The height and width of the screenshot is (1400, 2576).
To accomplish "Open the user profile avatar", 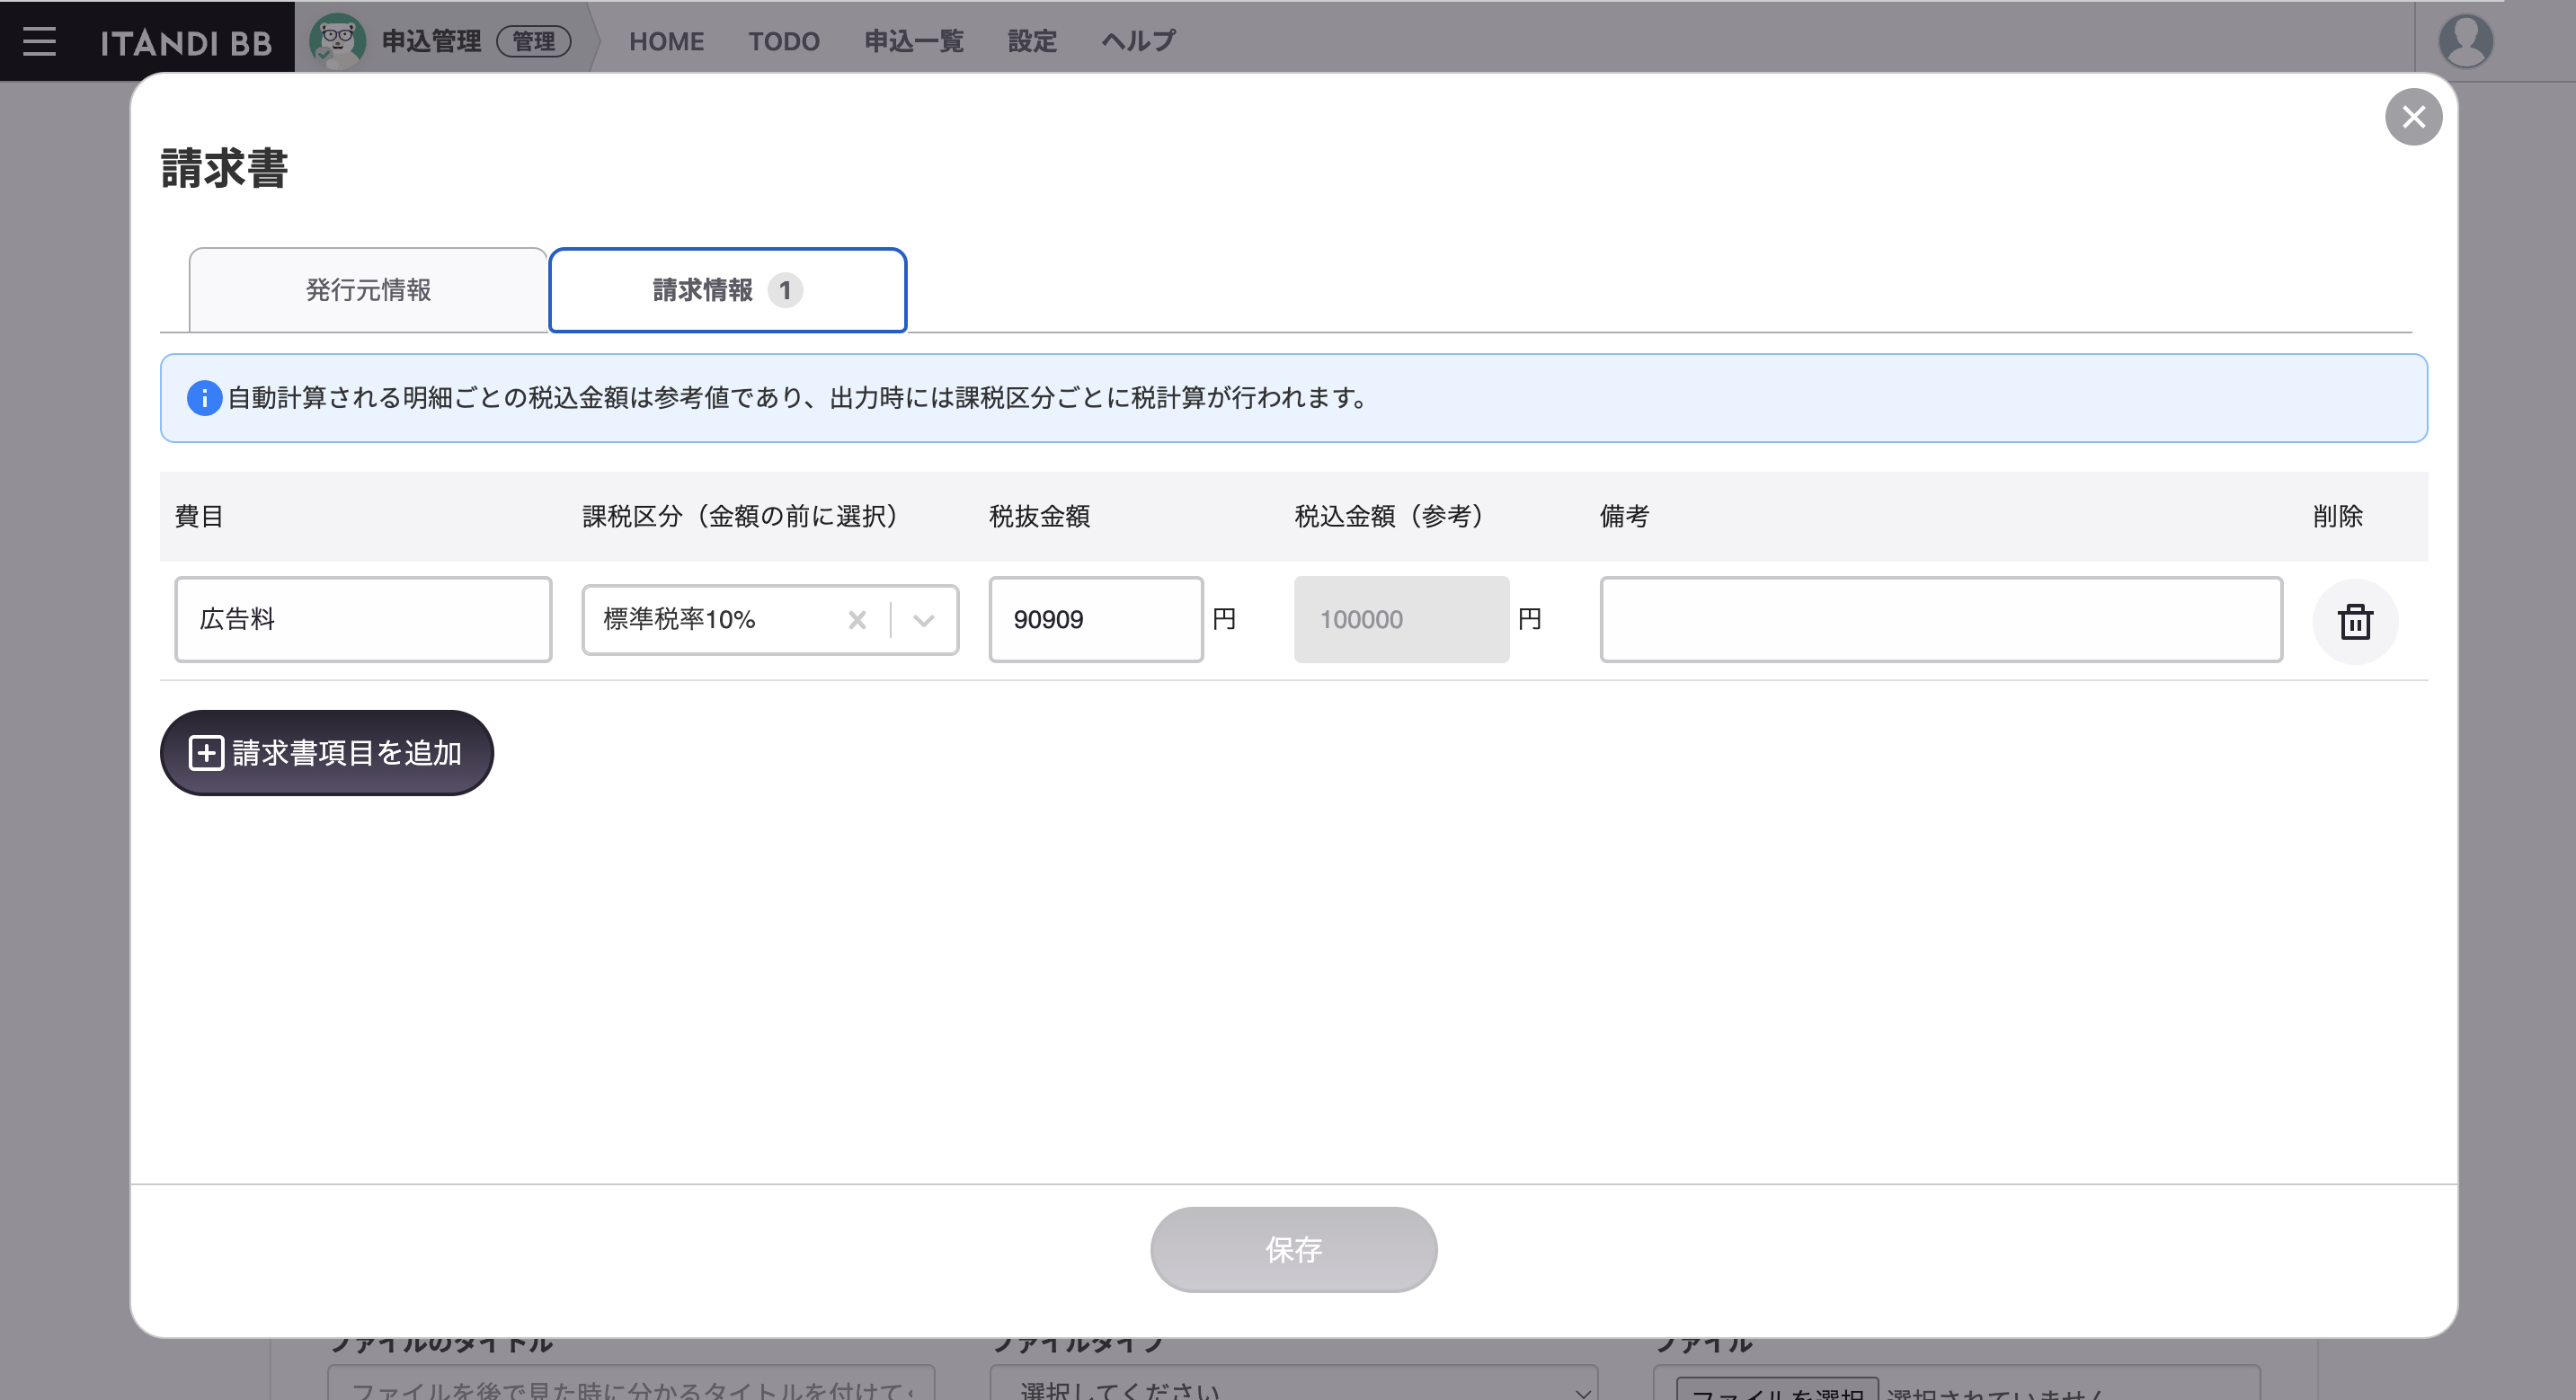I will [x=2465, y=41].
